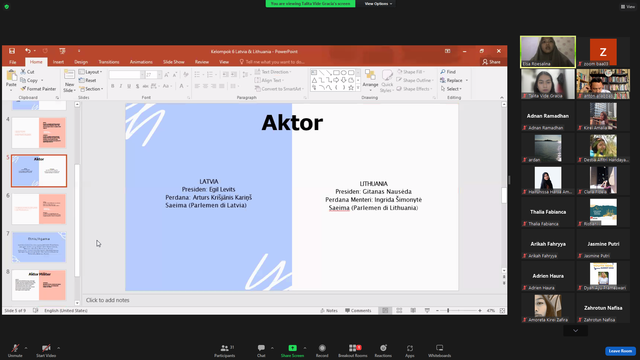Click the Save icon in PowerPoint title bar
This screenshot has height=360, width=640.
tap(12, 51)
